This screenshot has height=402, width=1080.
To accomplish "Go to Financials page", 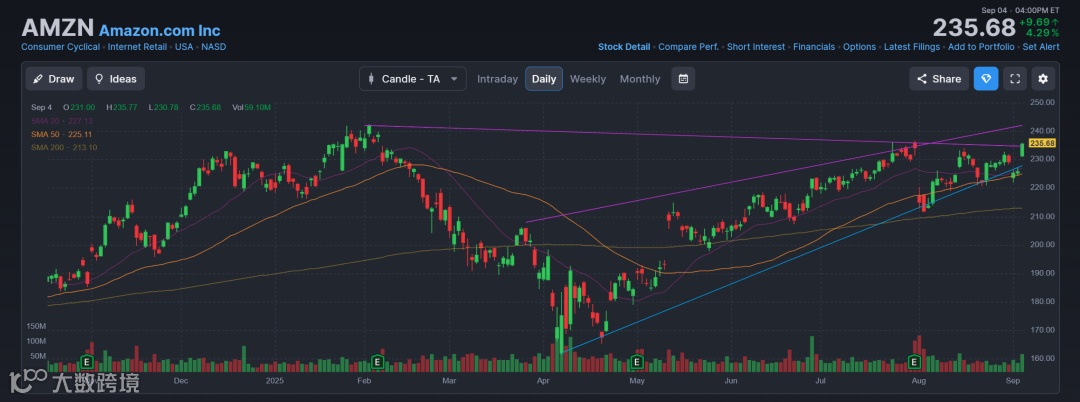I will [813, 47].
